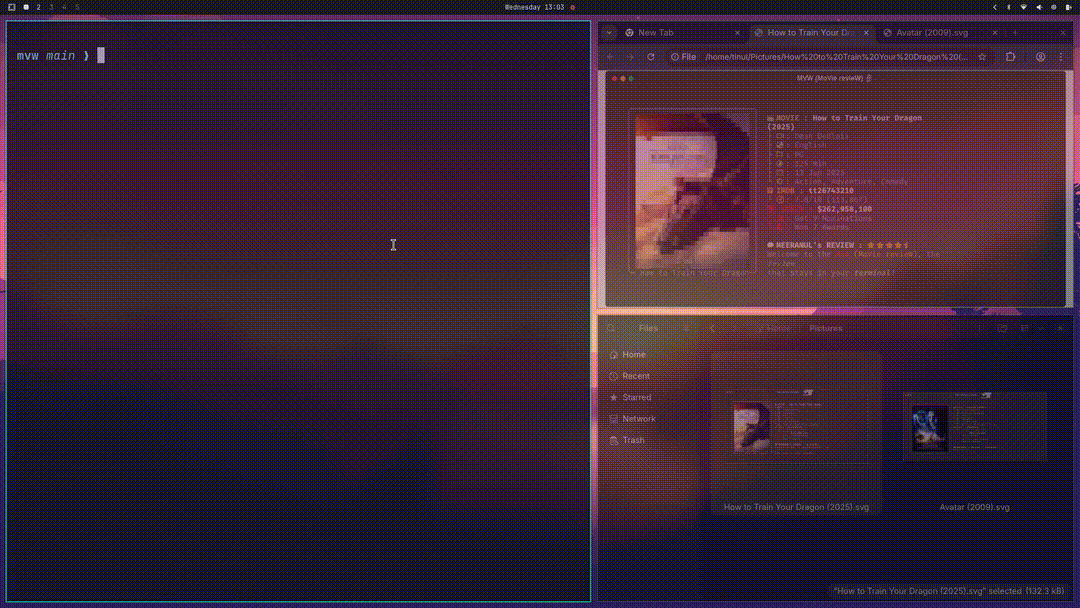Click the browser back arrow
The height and width of the screenshot is (608, 1080).
pos(608,57)
